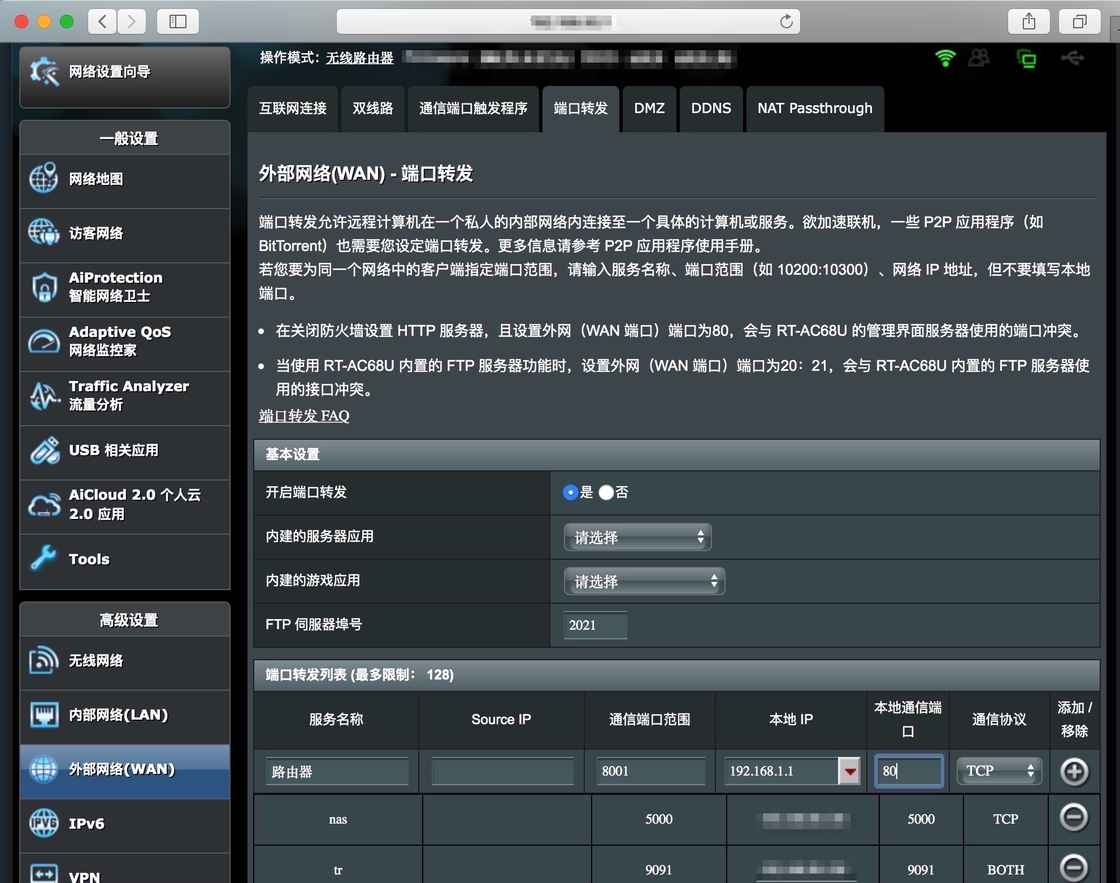The height and width of the screenshot is (883, 1120).
Task: Click the add rule plus icon
Action: tap(1073, 771)
